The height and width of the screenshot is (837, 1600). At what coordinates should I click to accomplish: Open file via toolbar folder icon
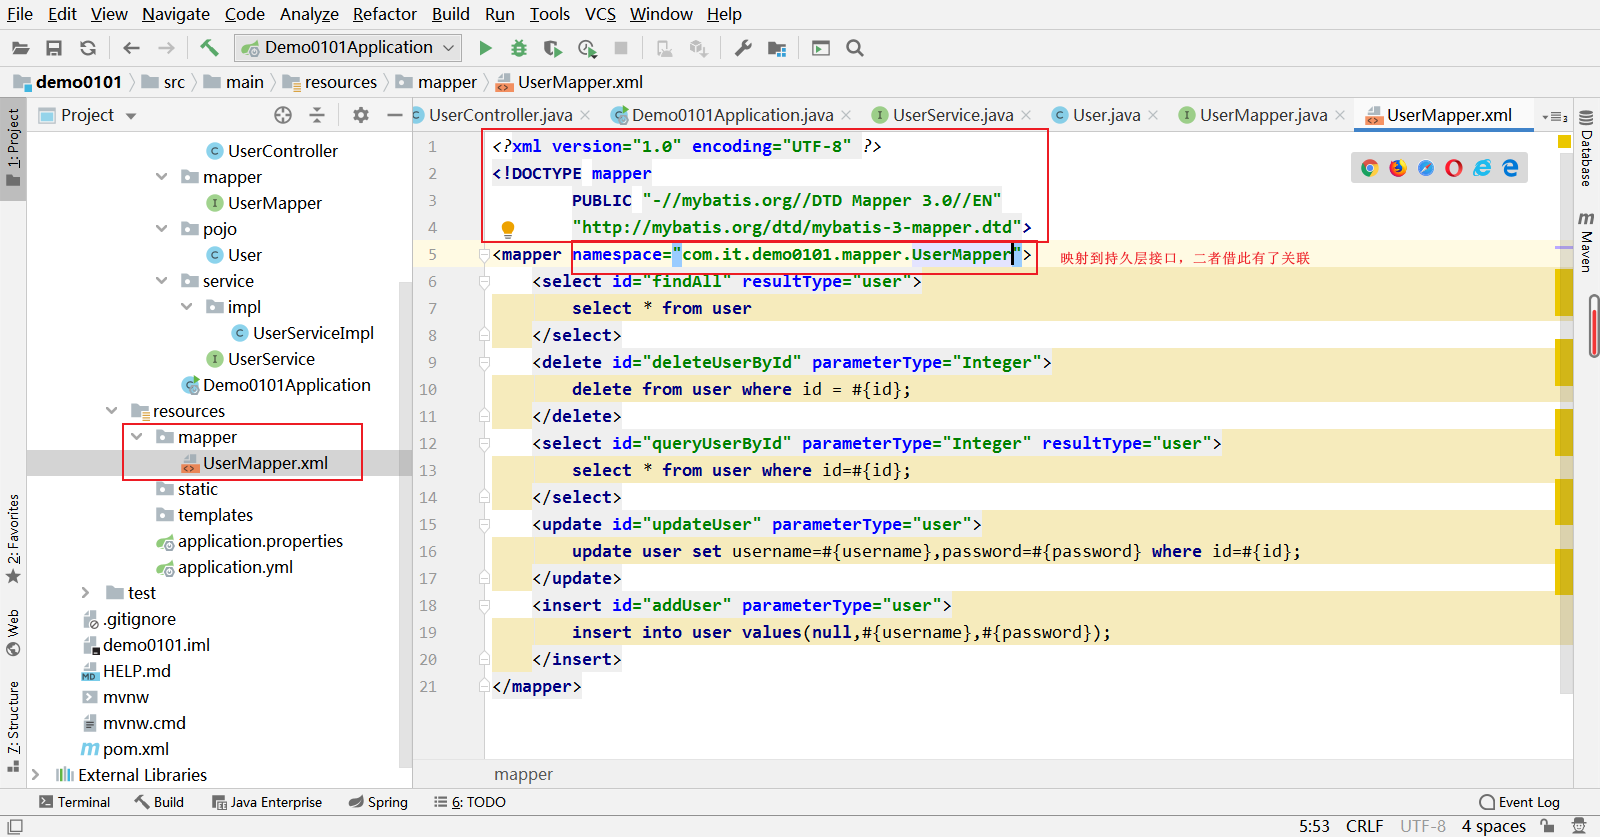tap(20, 48)
